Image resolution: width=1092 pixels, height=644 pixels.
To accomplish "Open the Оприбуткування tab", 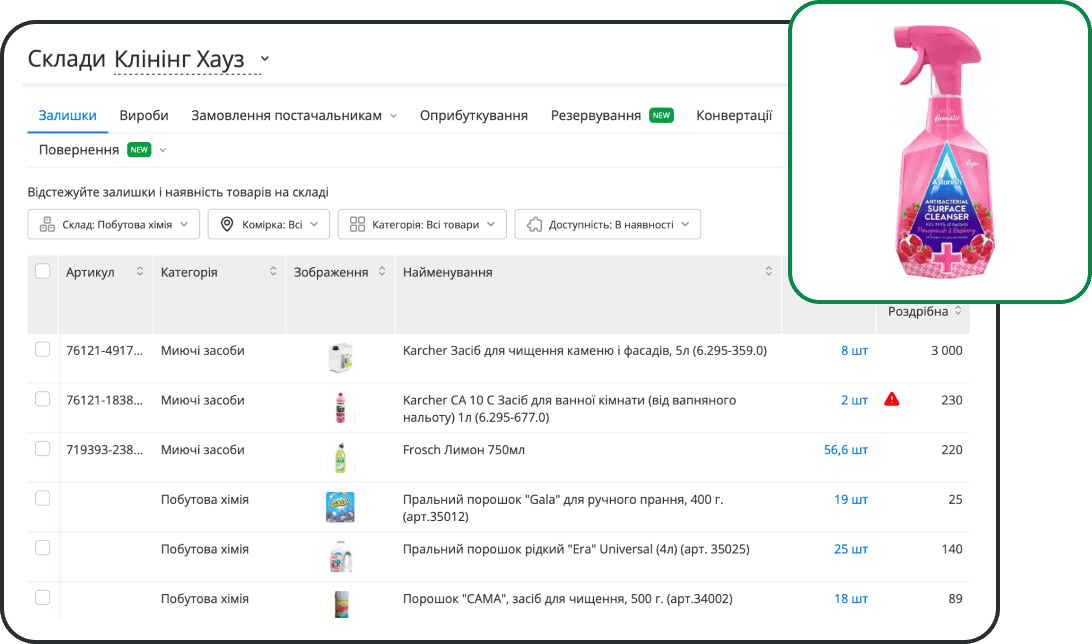I will click(x=474, y=116).
